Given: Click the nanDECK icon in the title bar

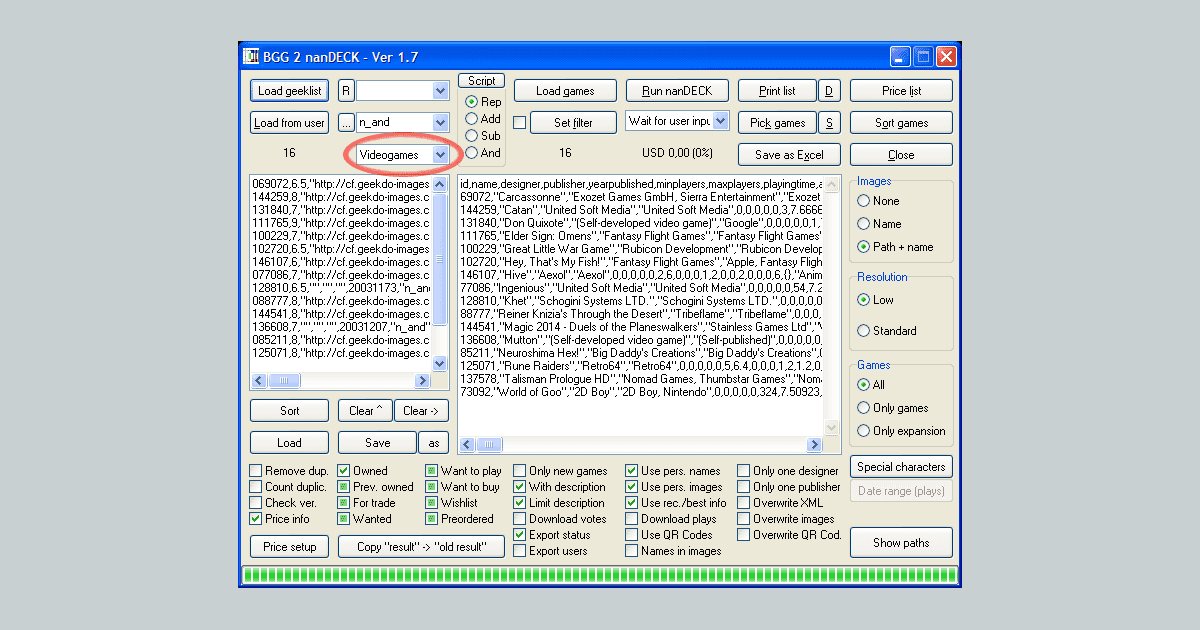Looking at the screenshot, I should click(x=252, y=56).
